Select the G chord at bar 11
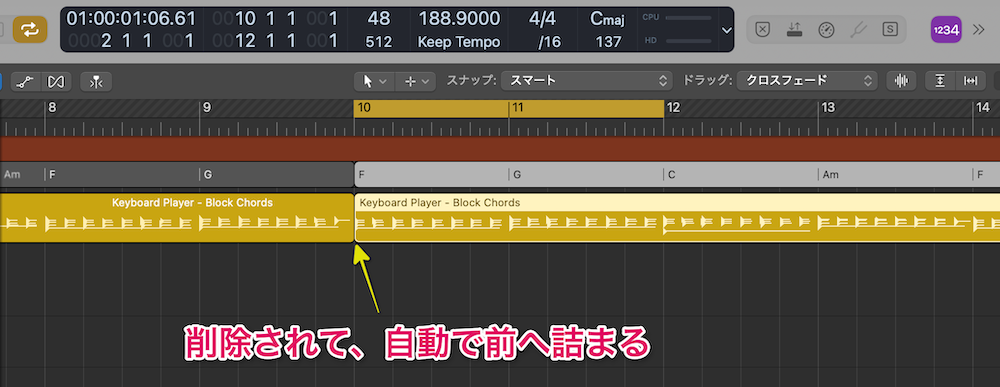 586,174
